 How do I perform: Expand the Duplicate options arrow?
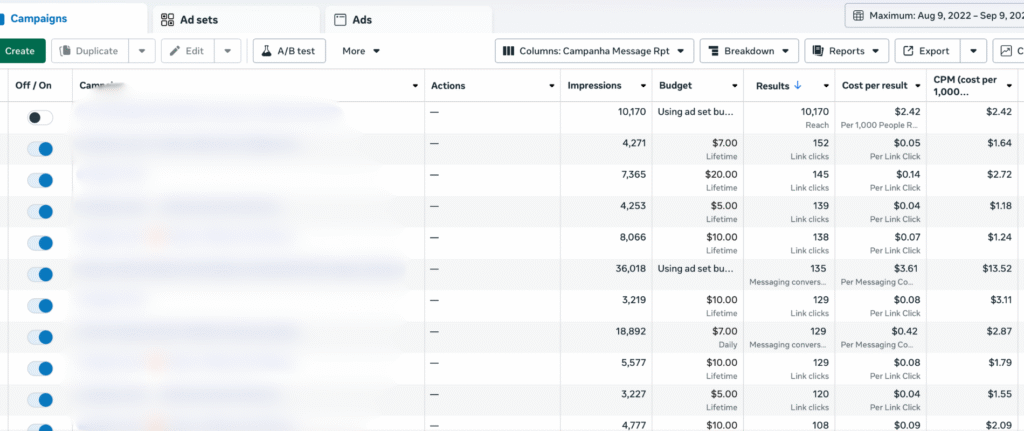[143, 51]
